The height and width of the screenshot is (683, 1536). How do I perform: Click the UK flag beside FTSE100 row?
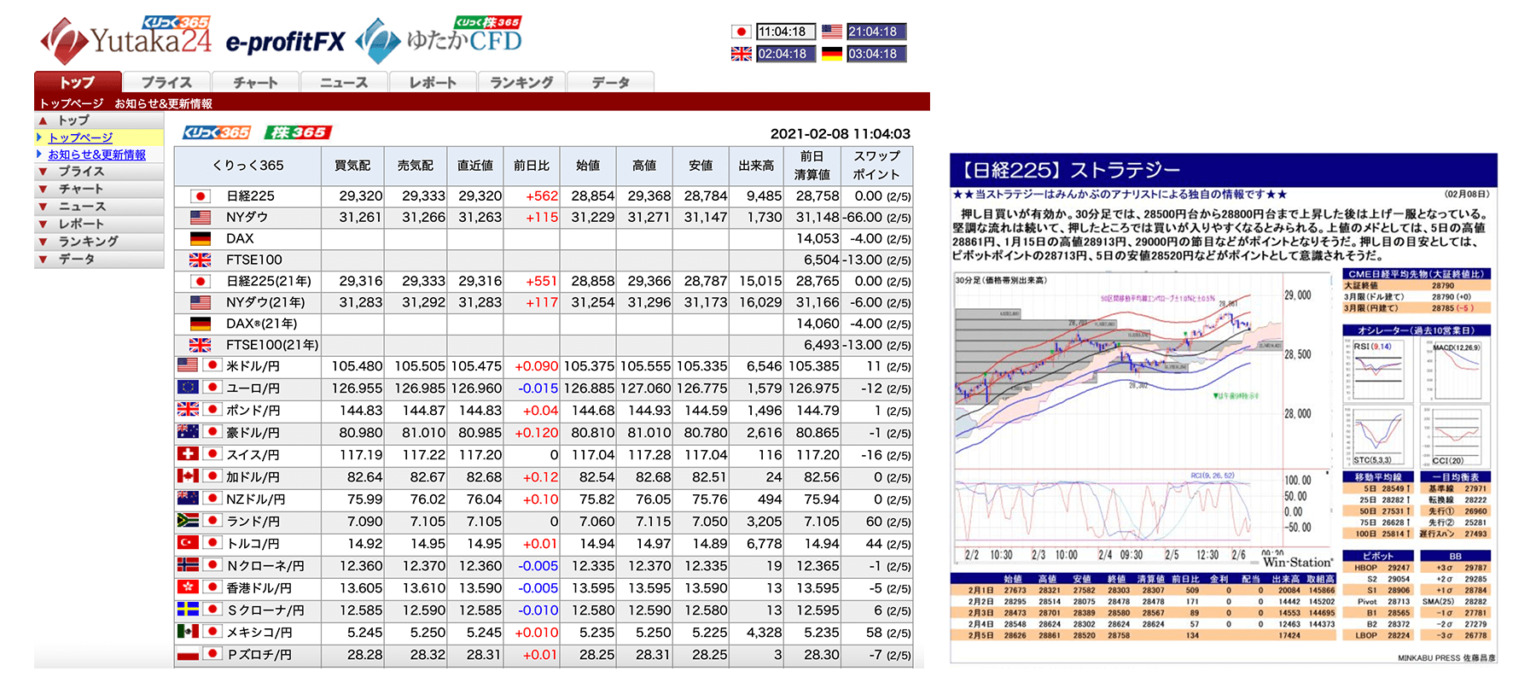[x=200, y=260]
